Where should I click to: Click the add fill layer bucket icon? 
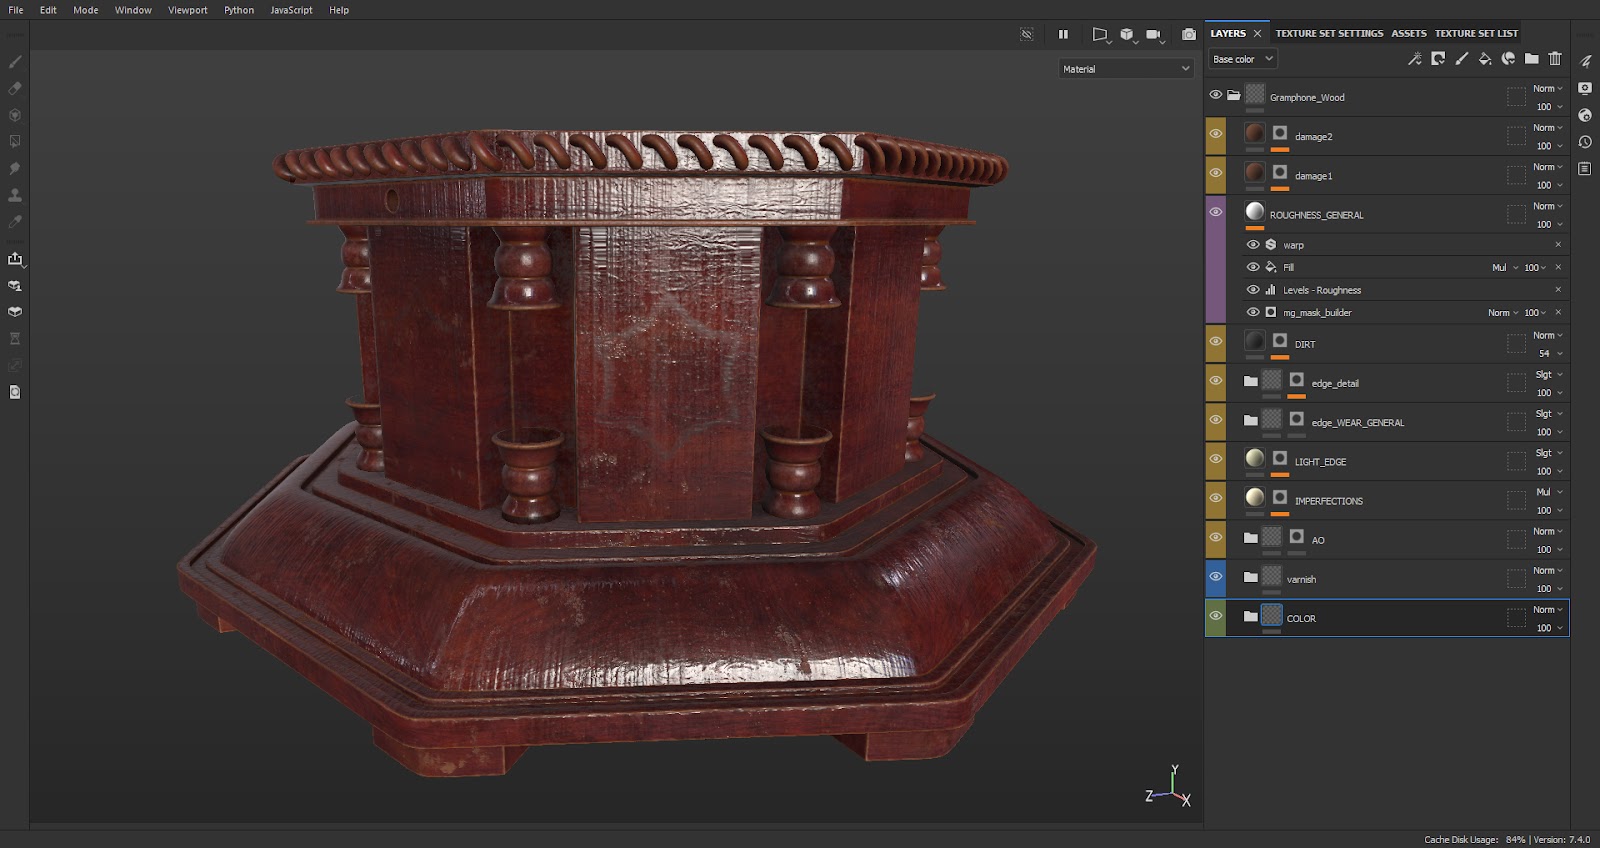[1485, 59]
